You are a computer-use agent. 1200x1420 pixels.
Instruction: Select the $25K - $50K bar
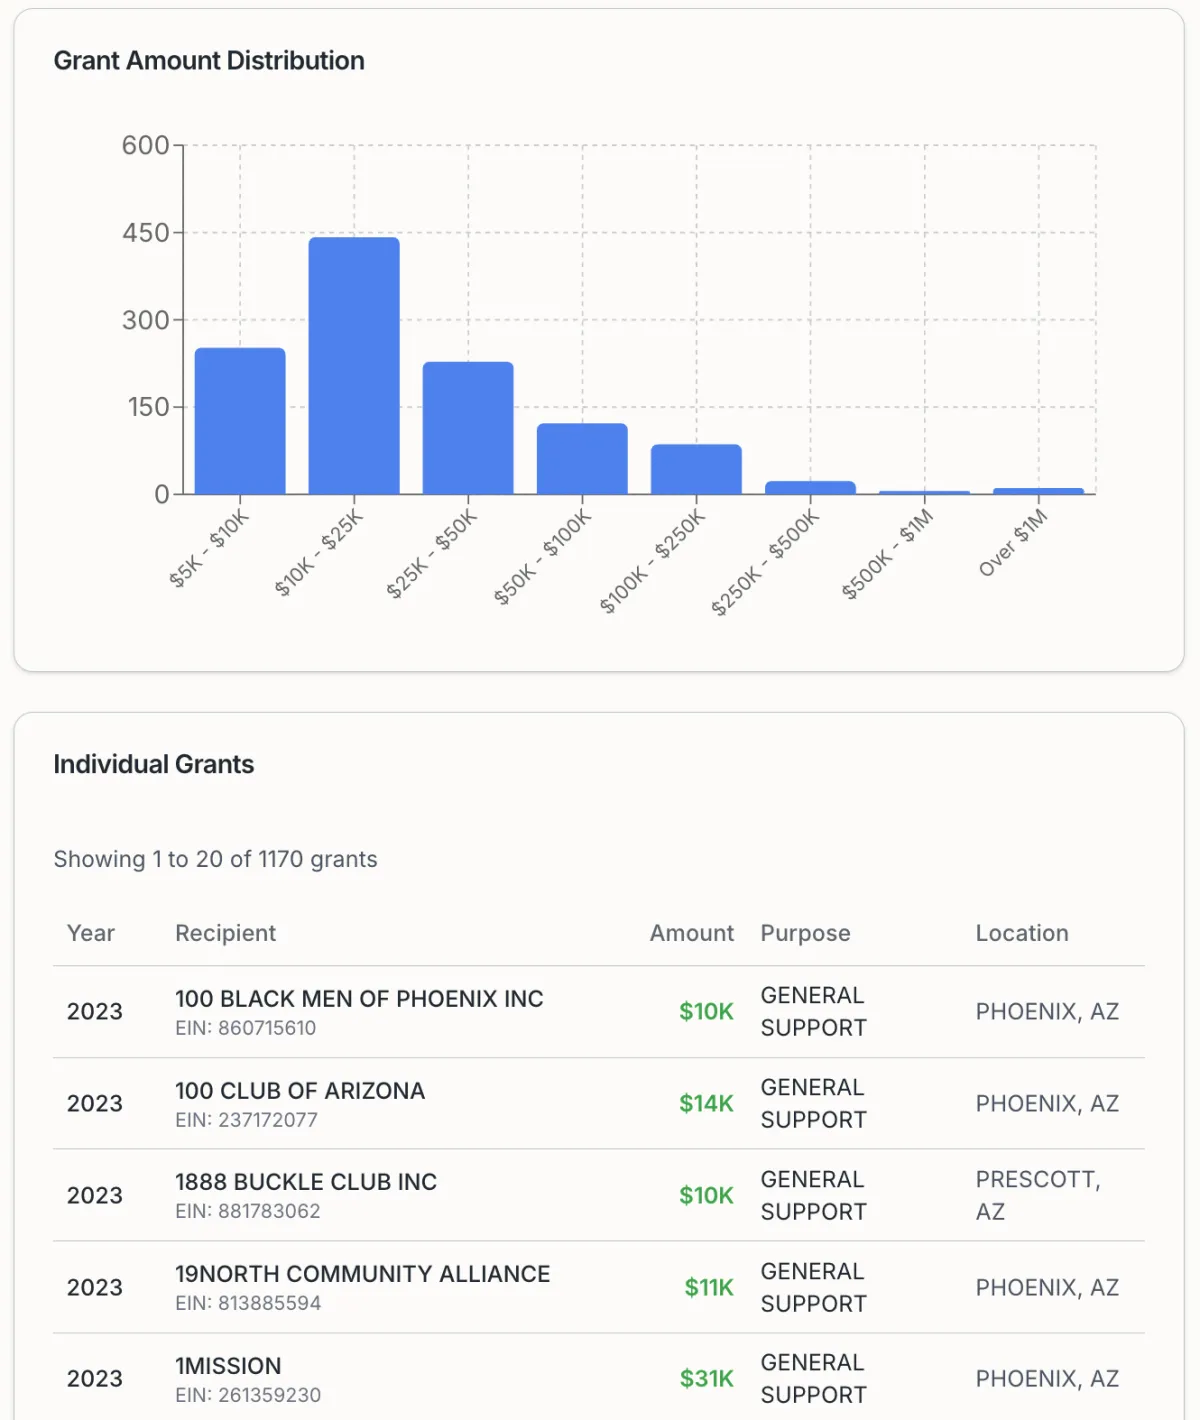[x=468, y=428]
